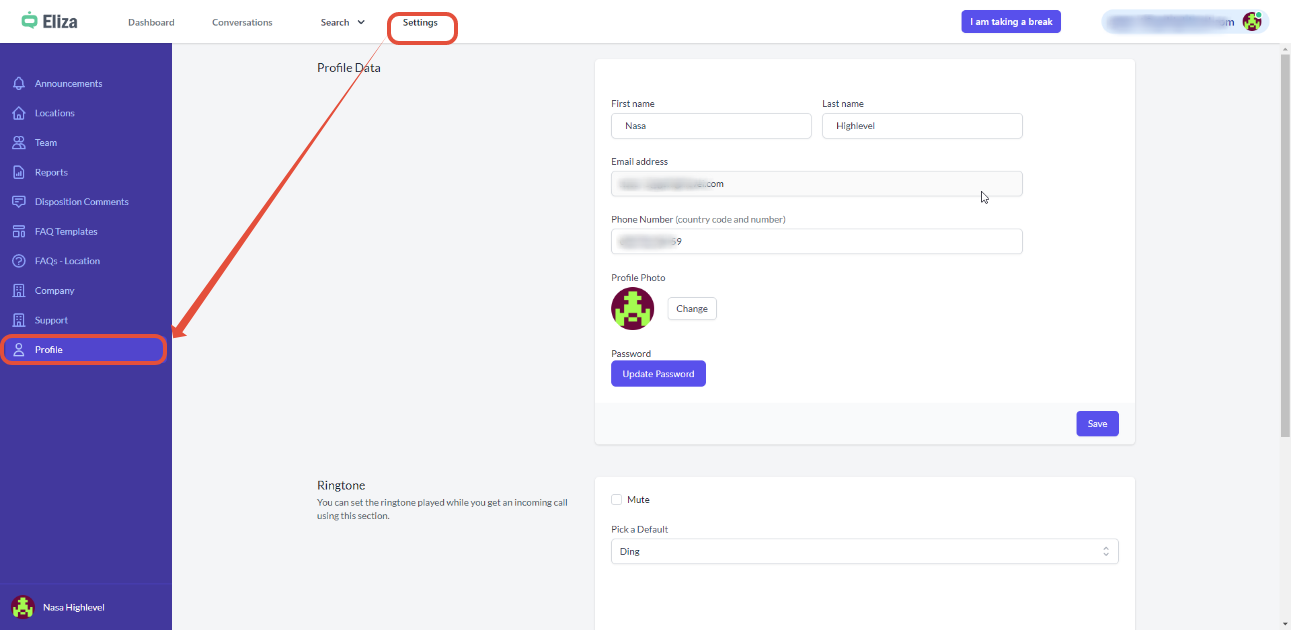Image resolution: width=1291 pixels, height=630 pixels.
Task: Open the user account menu at top right
Action: tap(1184, 22)
